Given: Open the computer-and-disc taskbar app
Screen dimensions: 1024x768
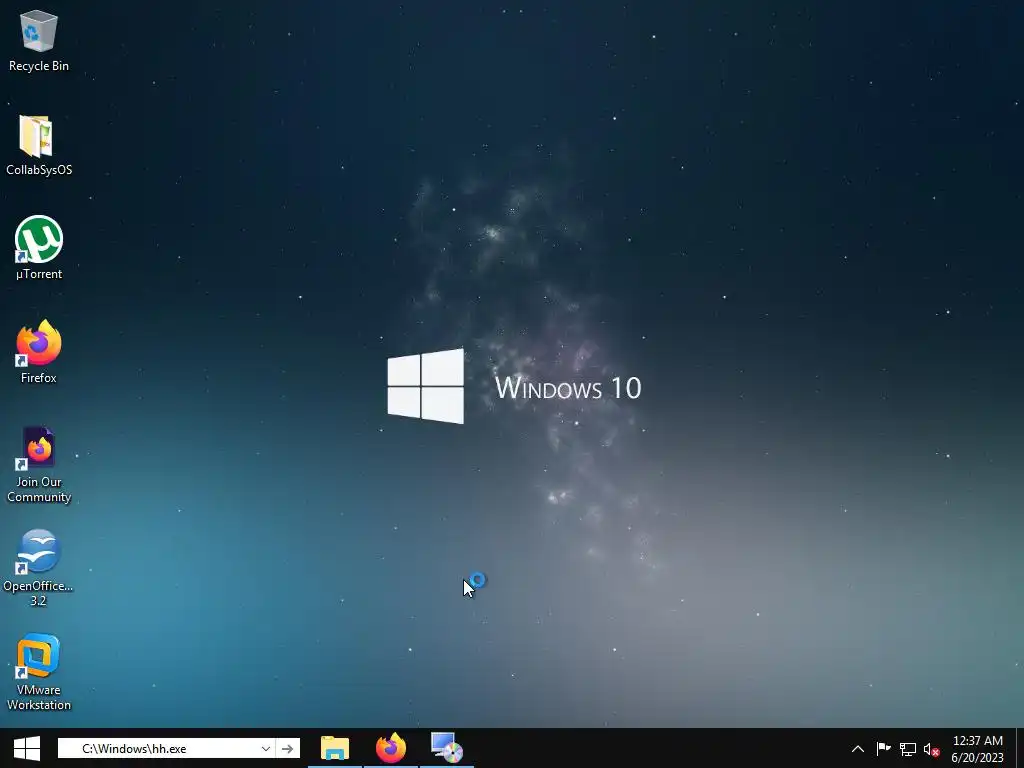Looking at the screenshot, I should 447,748.
